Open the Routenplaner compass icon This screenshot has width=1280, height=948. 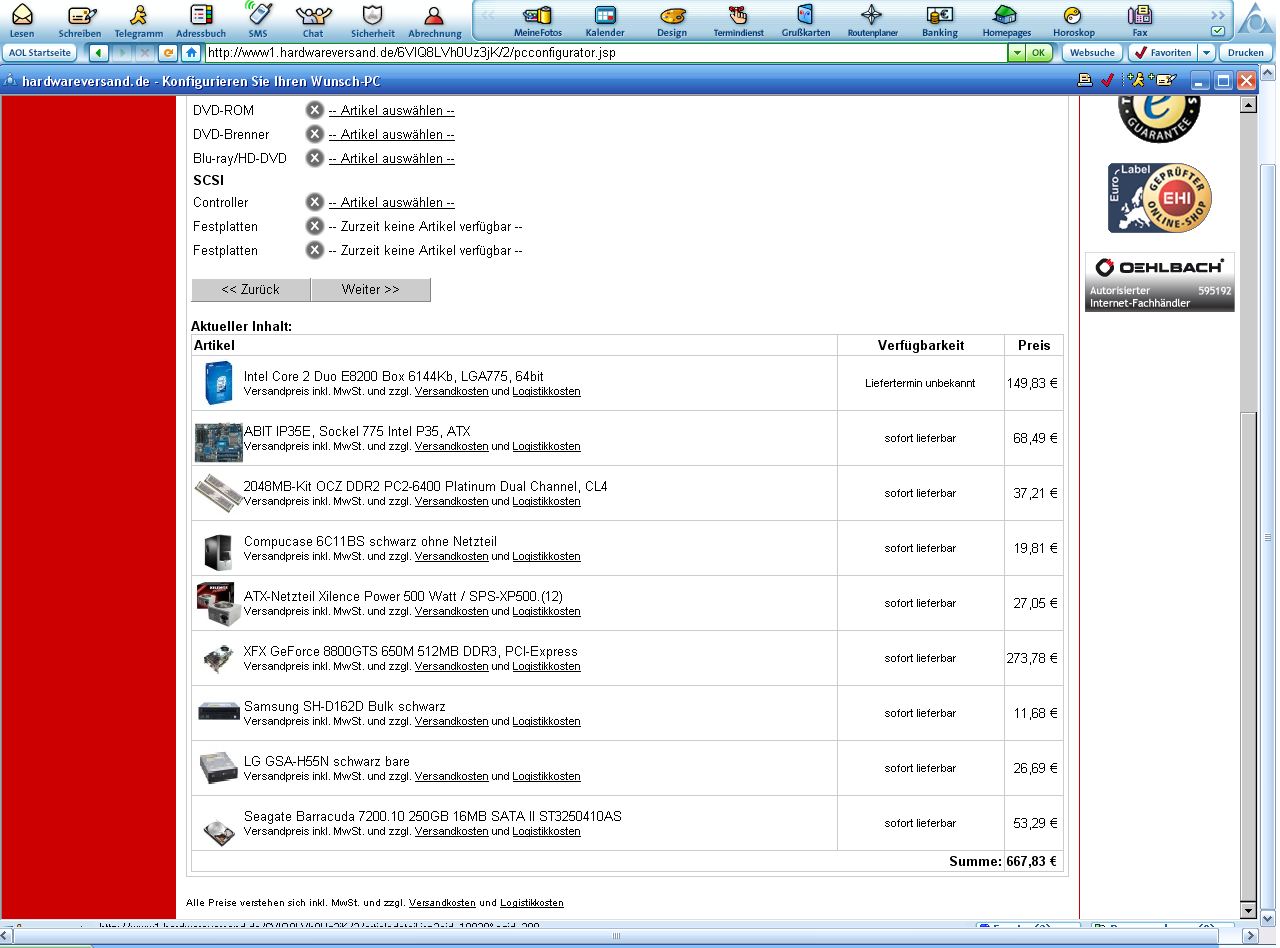(x=872, y=15)
